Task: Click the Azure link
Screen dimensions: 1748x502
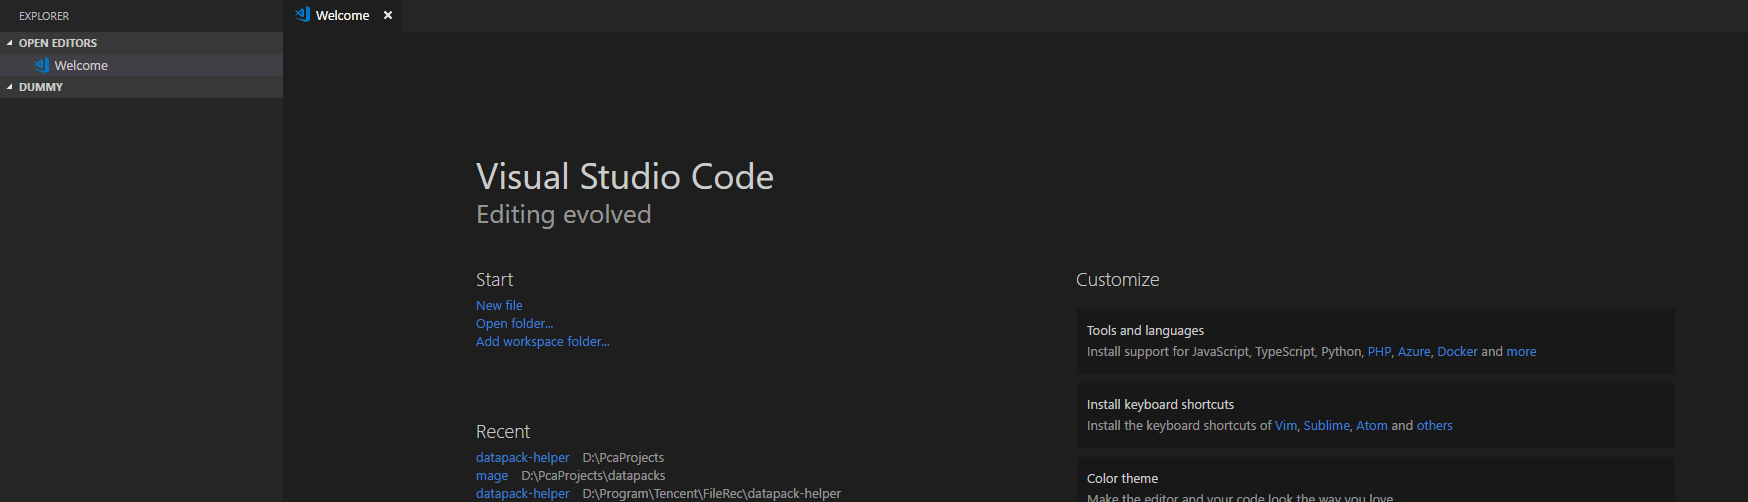Action: pos(1414,351)
